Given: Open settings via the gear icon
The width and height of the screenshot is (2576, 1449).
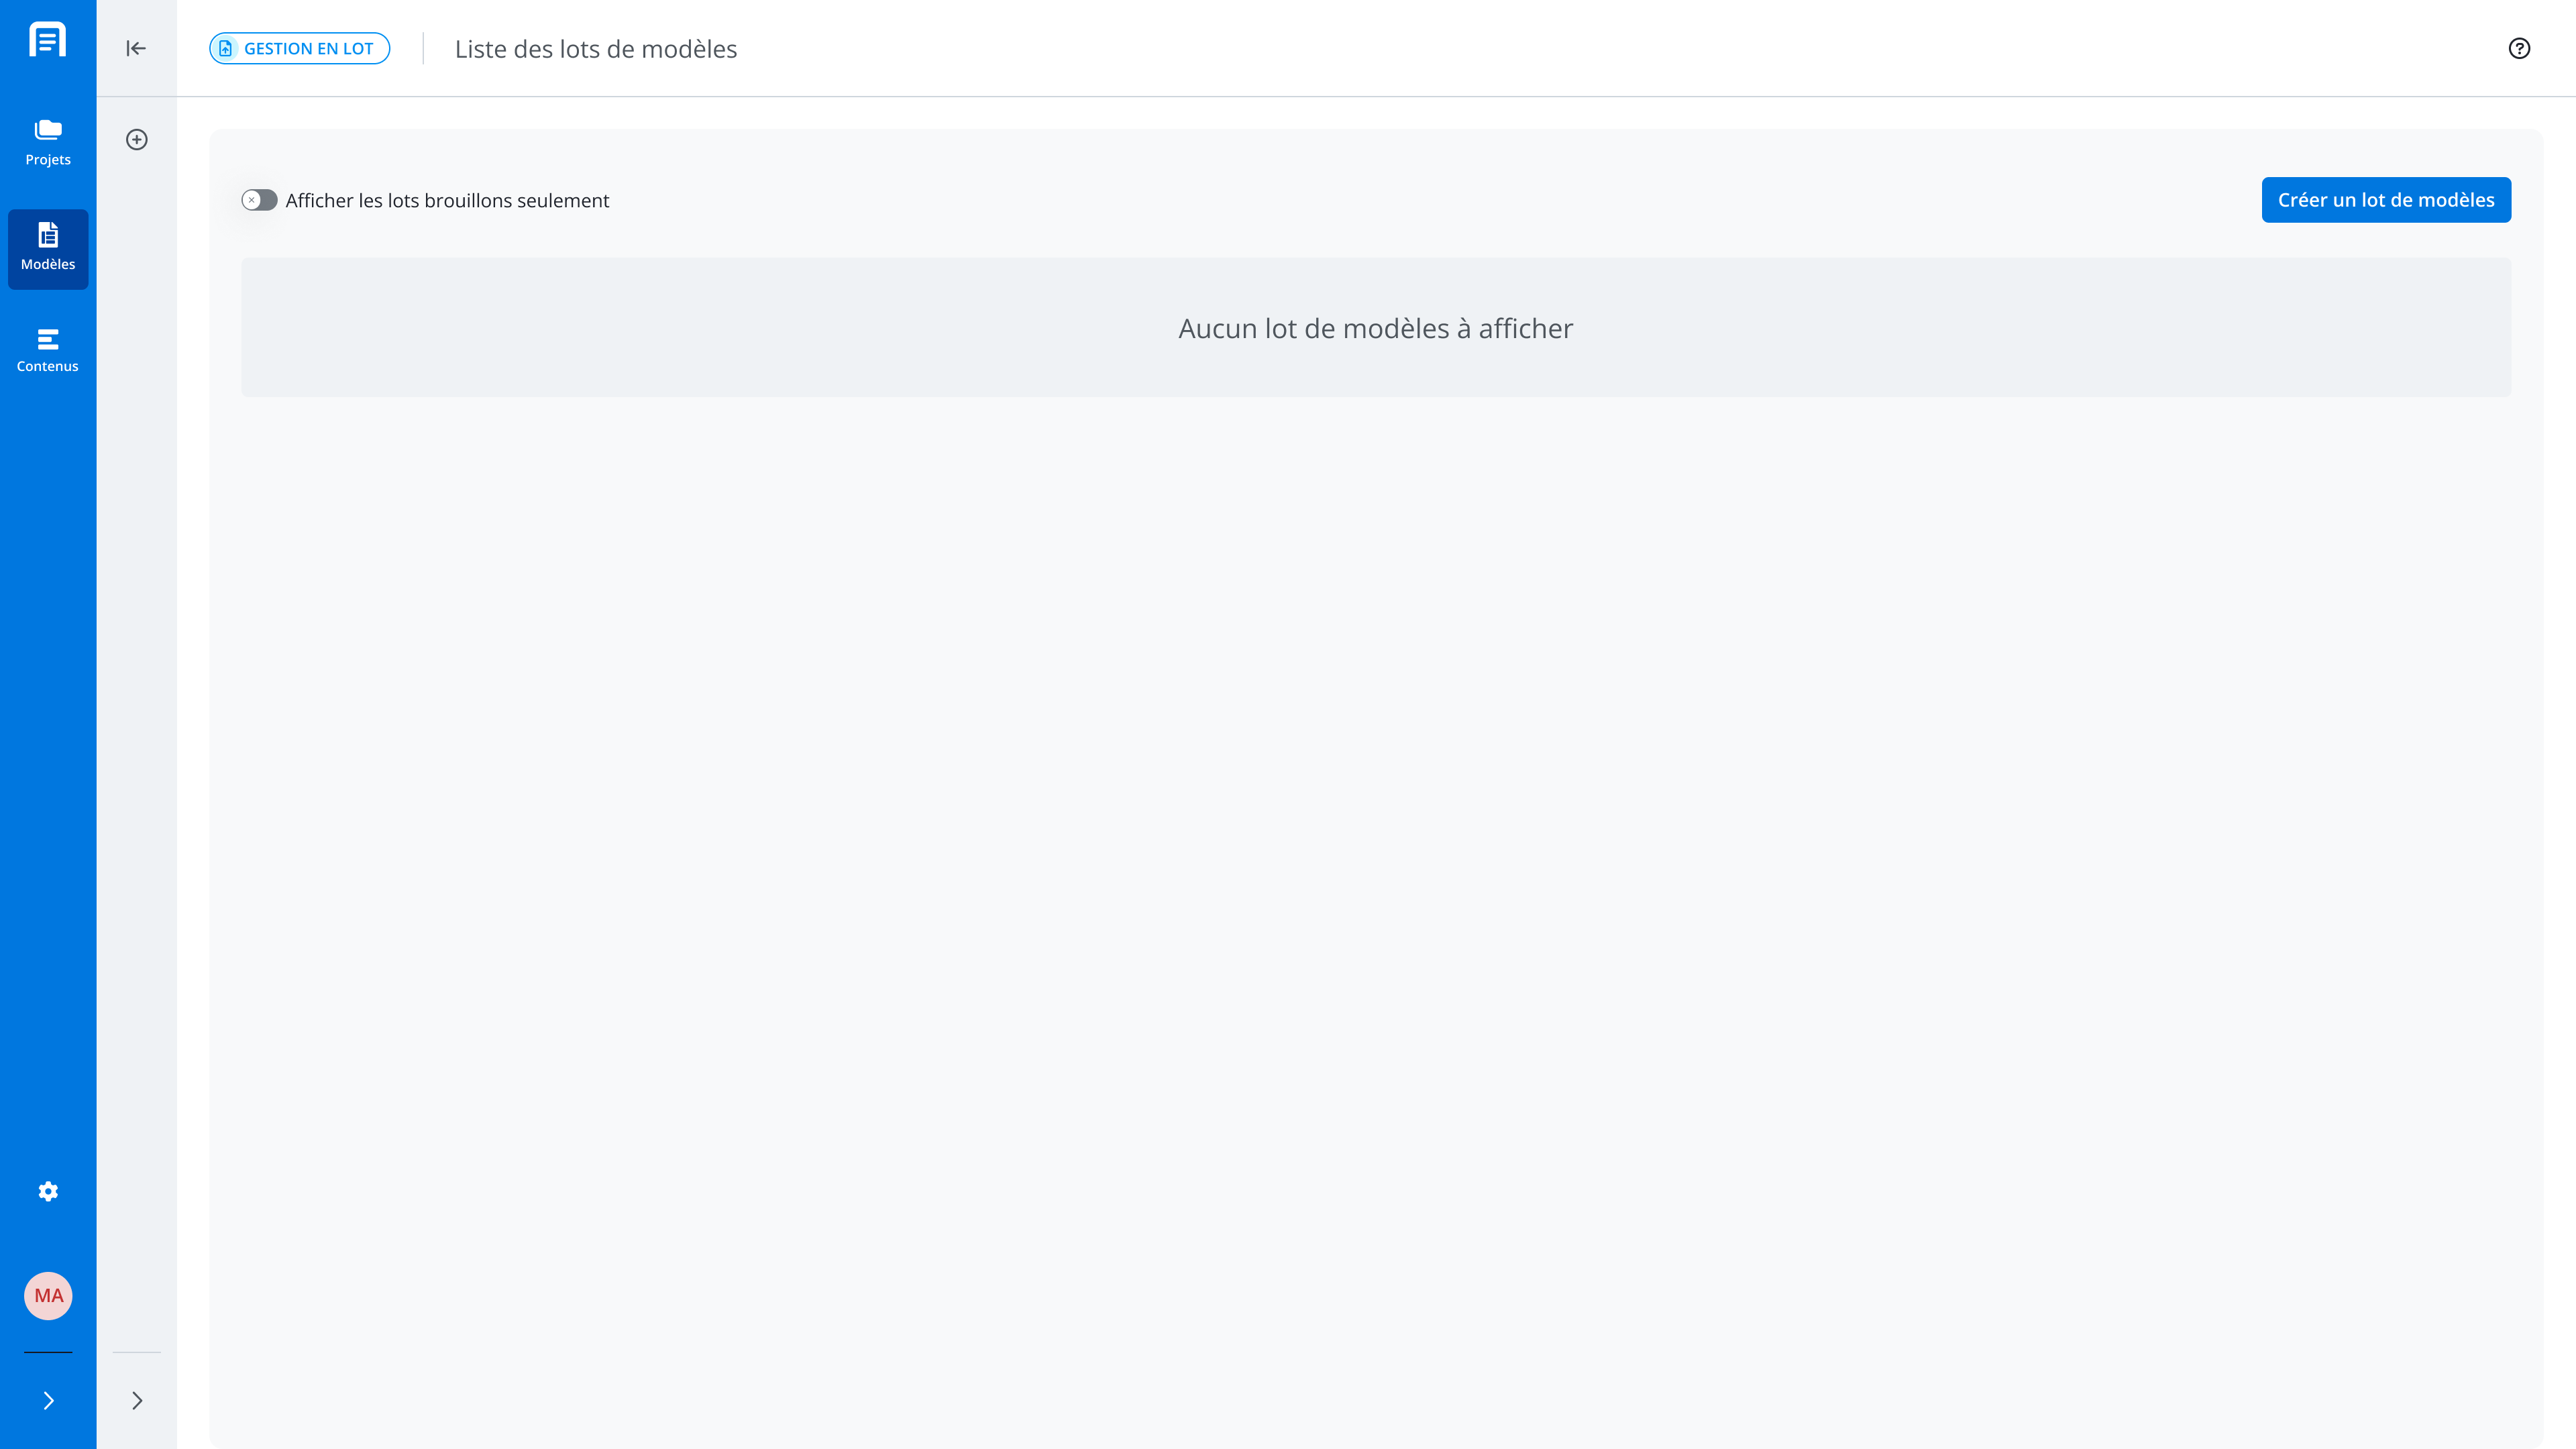Looking at the screenshot, I should click(x=48, y=1191).
